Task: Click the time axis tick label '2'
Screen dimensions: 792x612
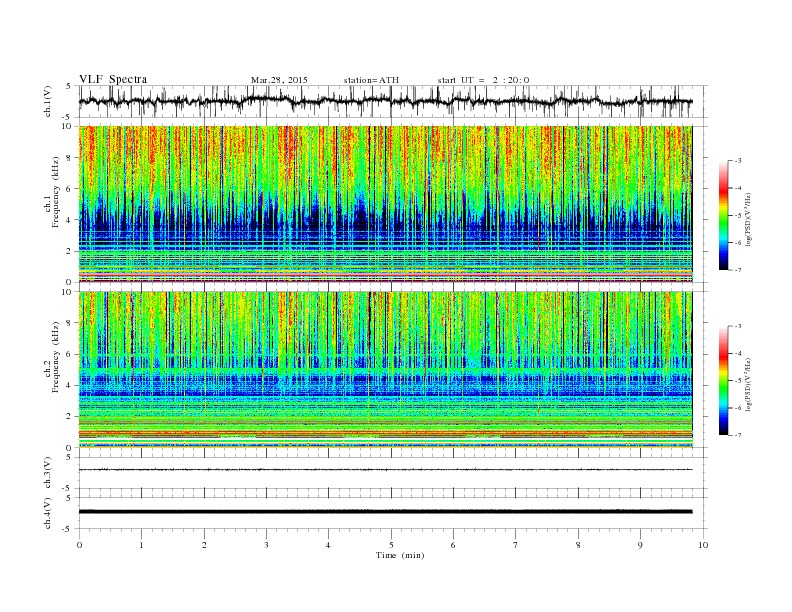Action: point(204,545)
